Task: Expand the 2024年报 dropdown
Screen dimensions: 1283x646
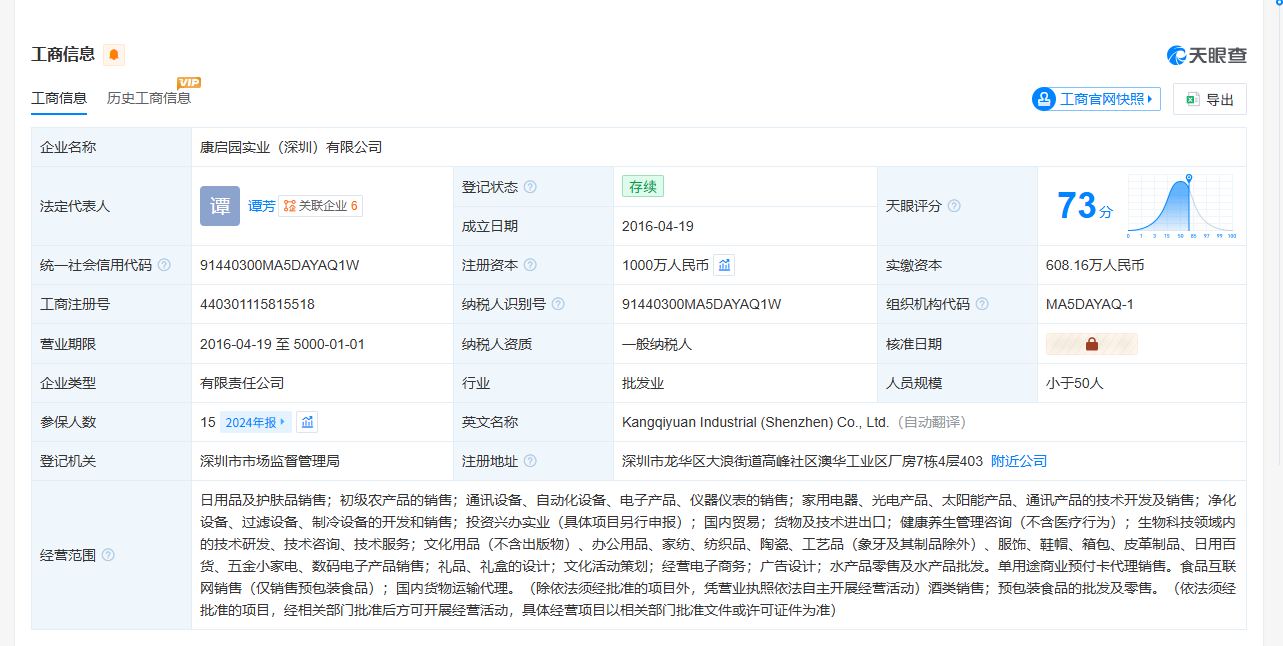Action: pyautogui.click(x=256, y=422)
